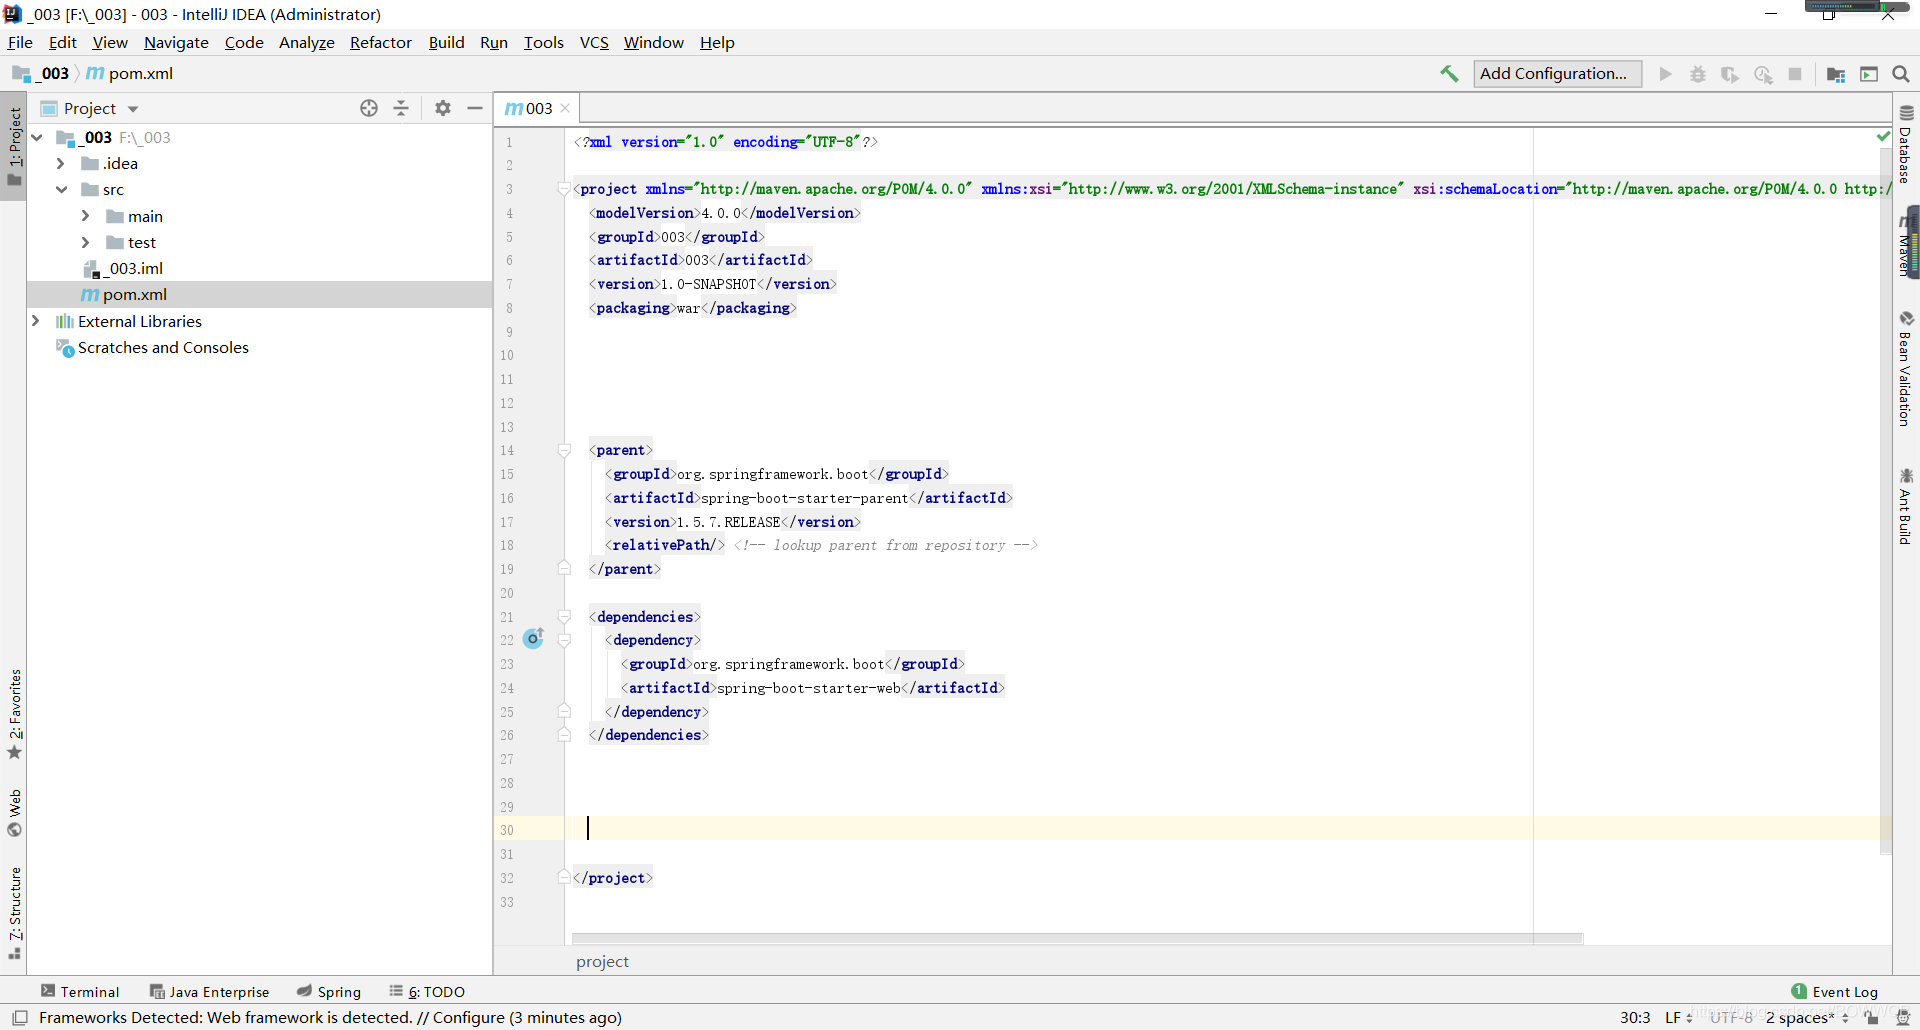1920x1030 pixels.
Task: Open the Terminal tool window
Action: [x=80, y=991]
